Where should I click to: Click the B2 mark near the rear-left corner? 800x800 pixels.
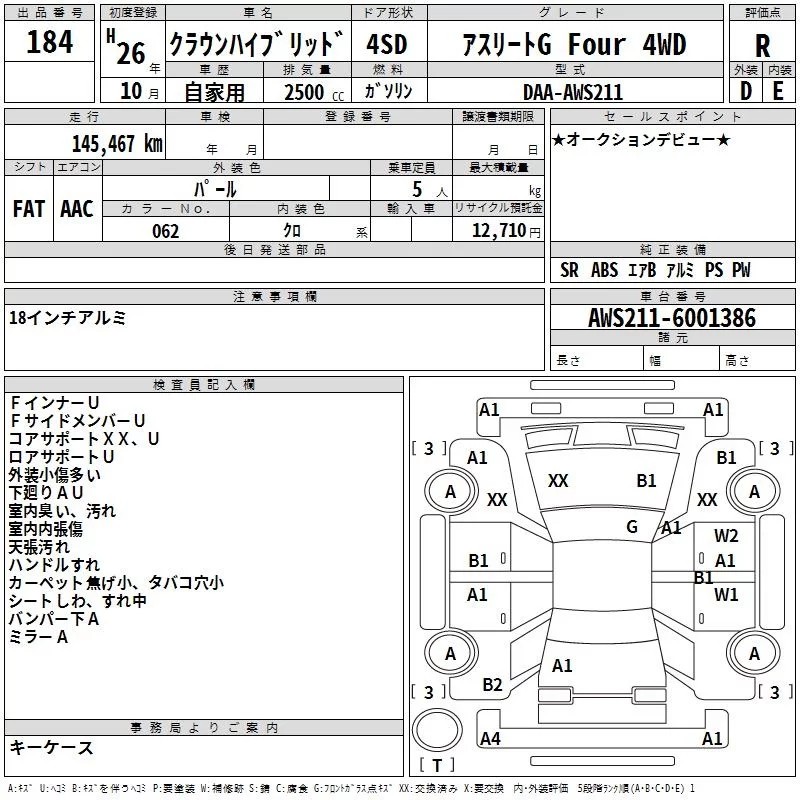(492, 685)
